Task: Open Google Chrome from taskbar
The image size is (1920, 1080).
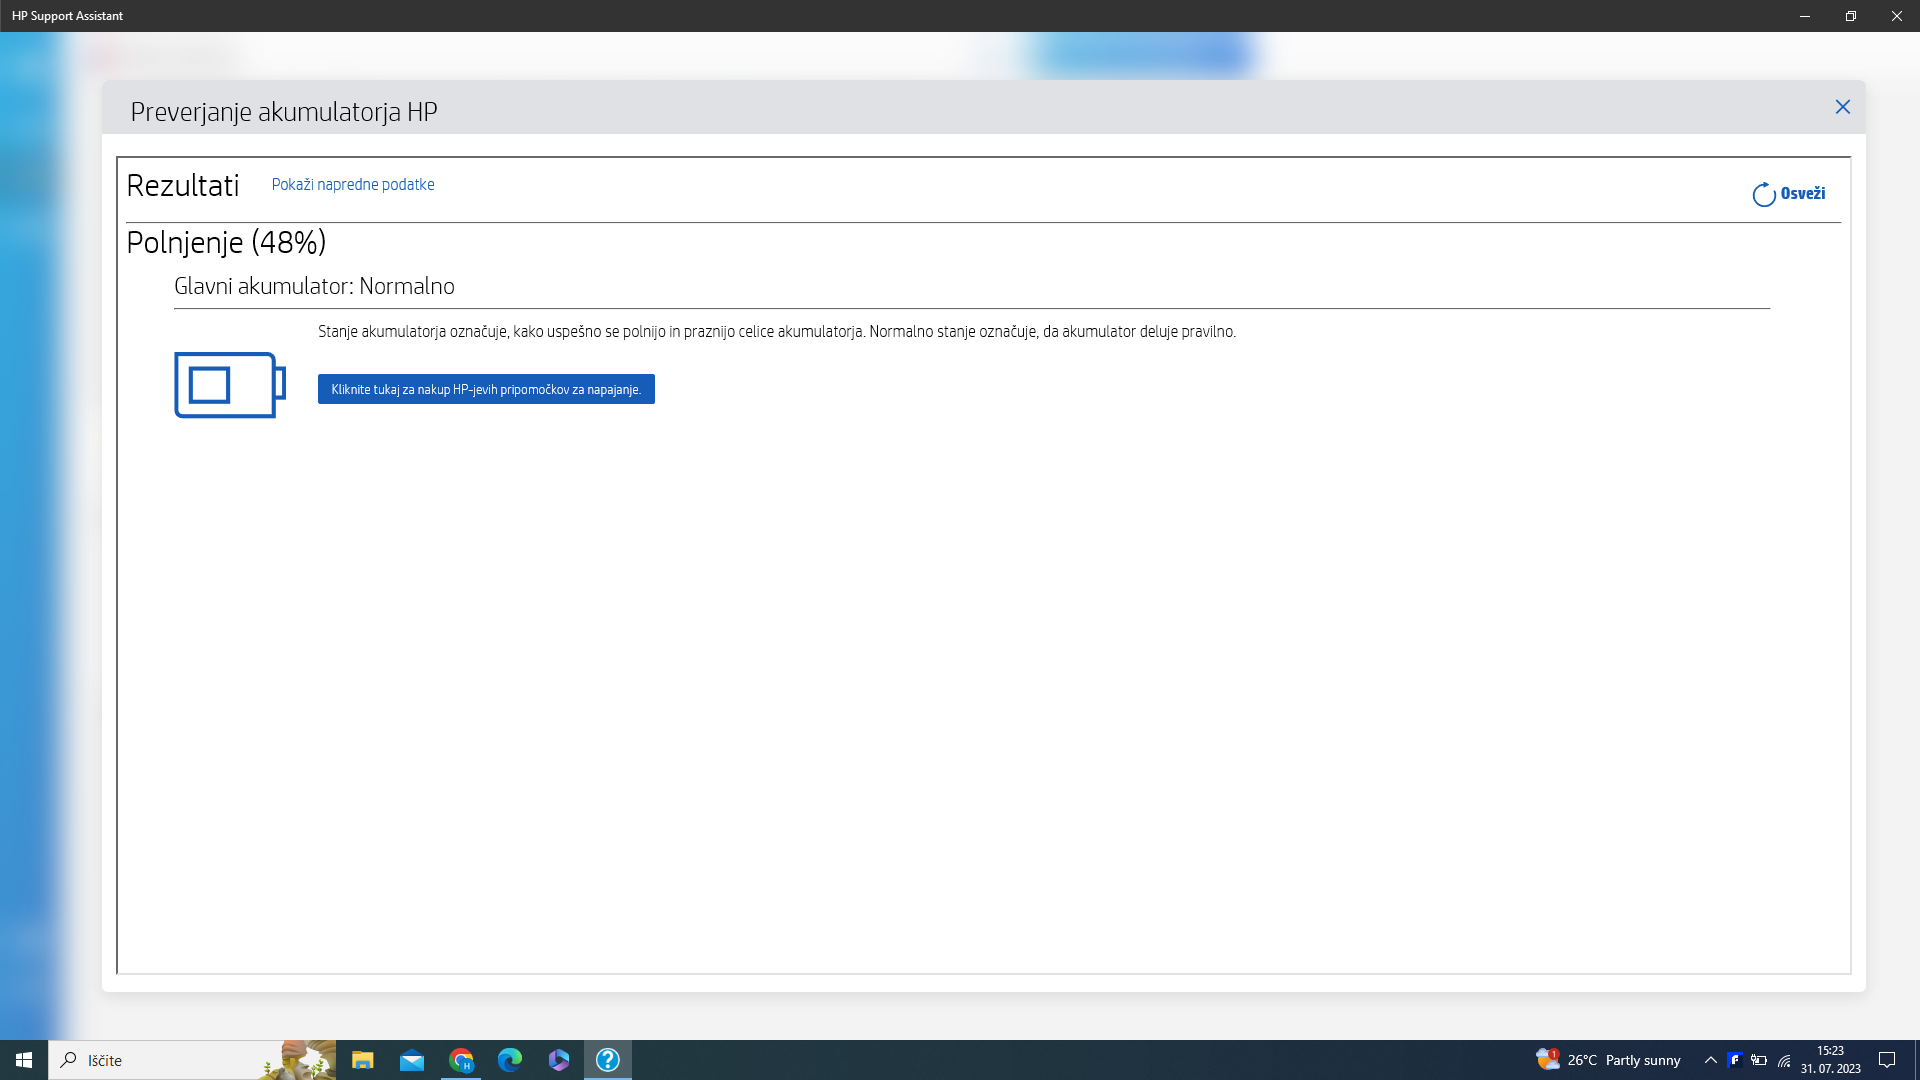Action: tap(461, 1060)
